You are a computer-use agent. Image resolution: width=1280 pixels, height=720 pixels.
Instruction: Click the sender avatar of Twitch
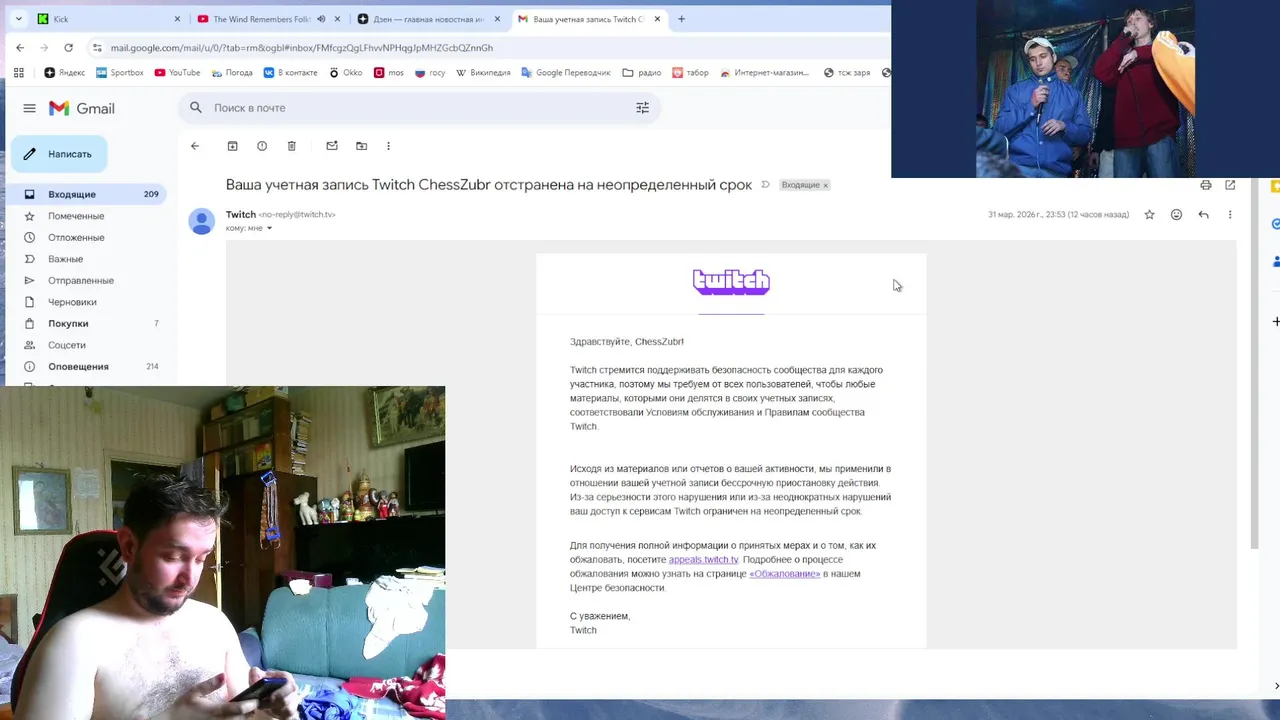202,221
